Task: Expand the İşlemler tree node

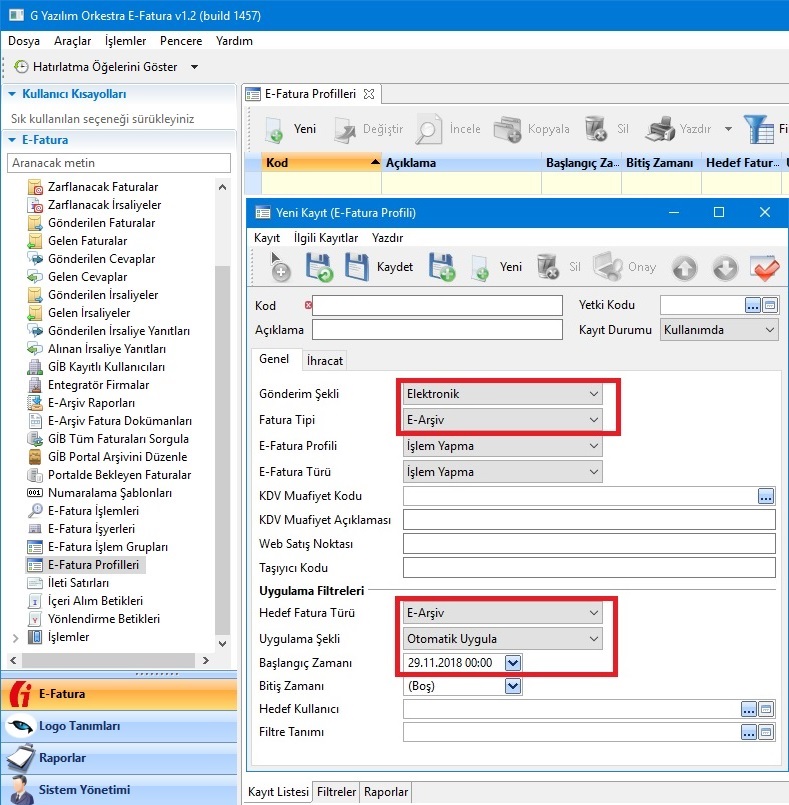Action: pos(15,638)
